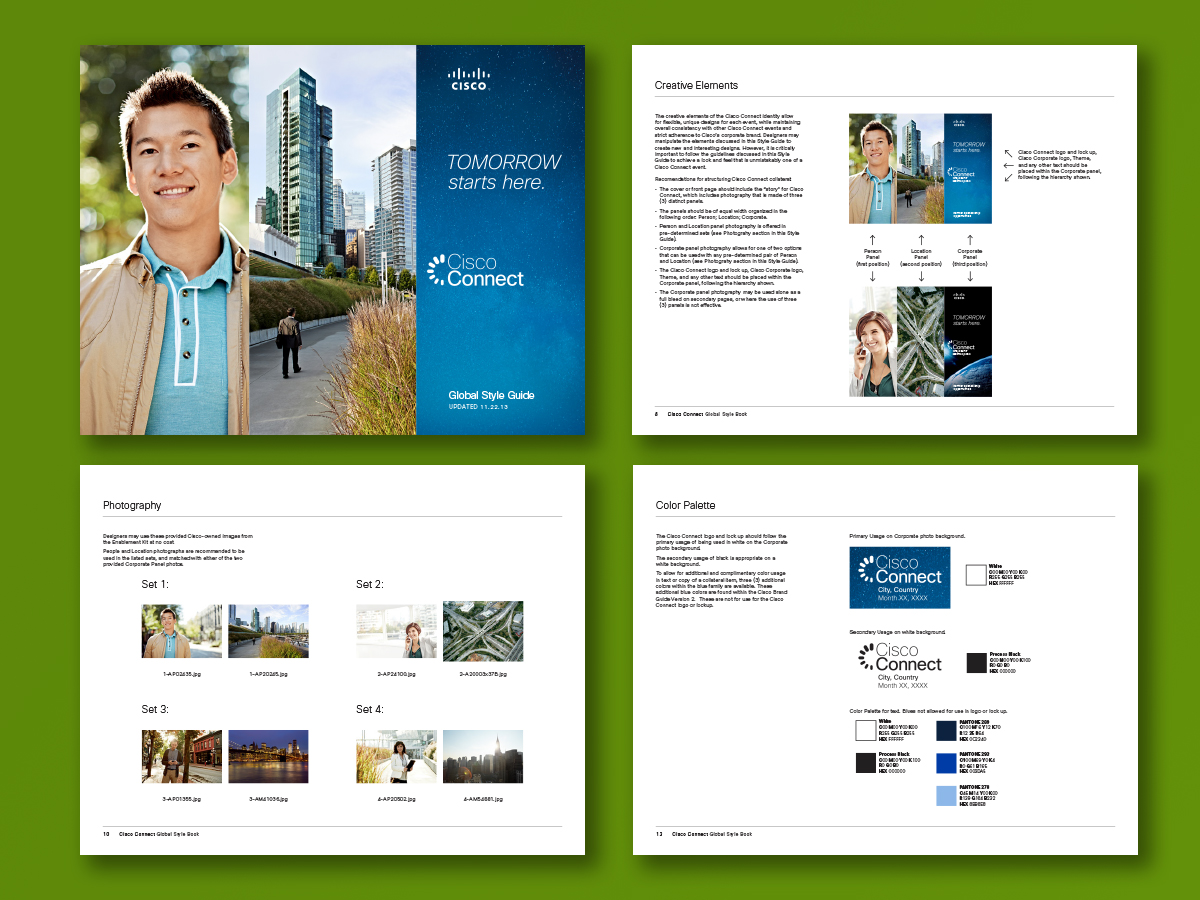Click the Cisco Connect logo on the cover
1200x900 pixels.
(475, 270)
